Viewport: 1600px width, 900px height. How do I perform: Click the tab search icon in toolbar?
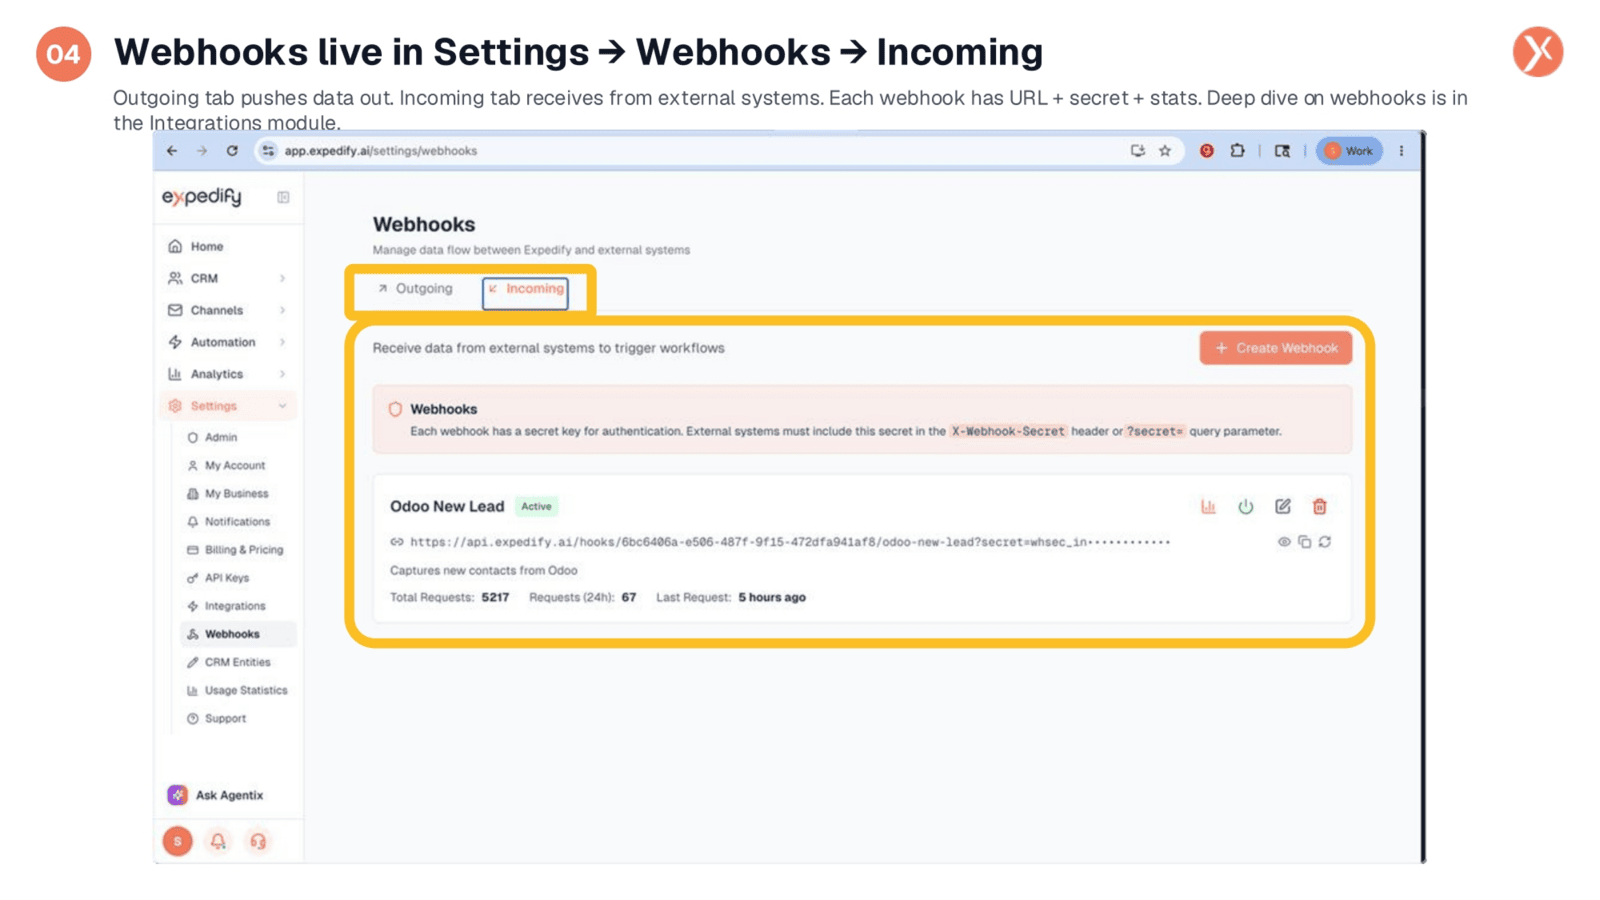[1282, 151]
